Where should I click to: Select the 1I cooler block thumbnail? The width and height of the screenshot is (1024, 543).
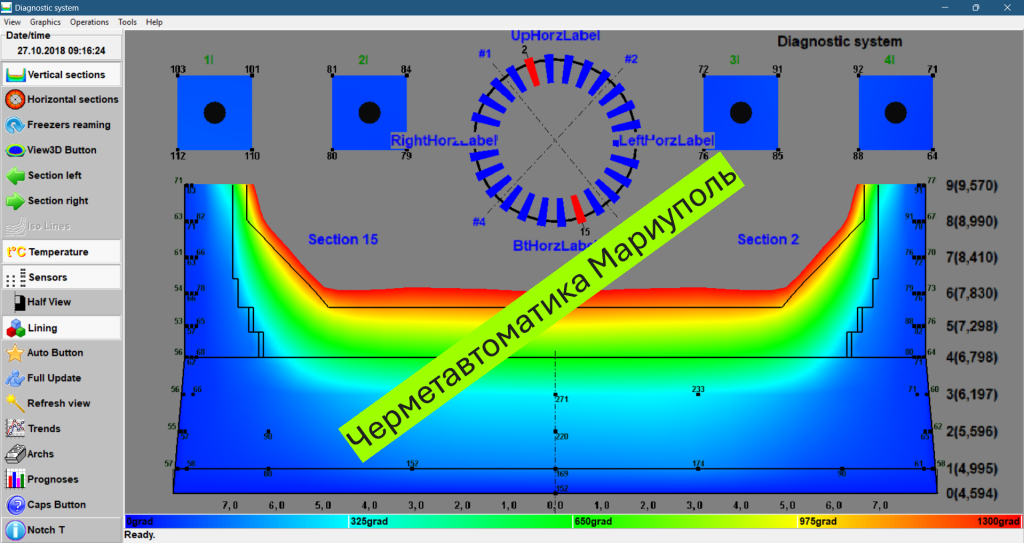click(x=215, y=113)
